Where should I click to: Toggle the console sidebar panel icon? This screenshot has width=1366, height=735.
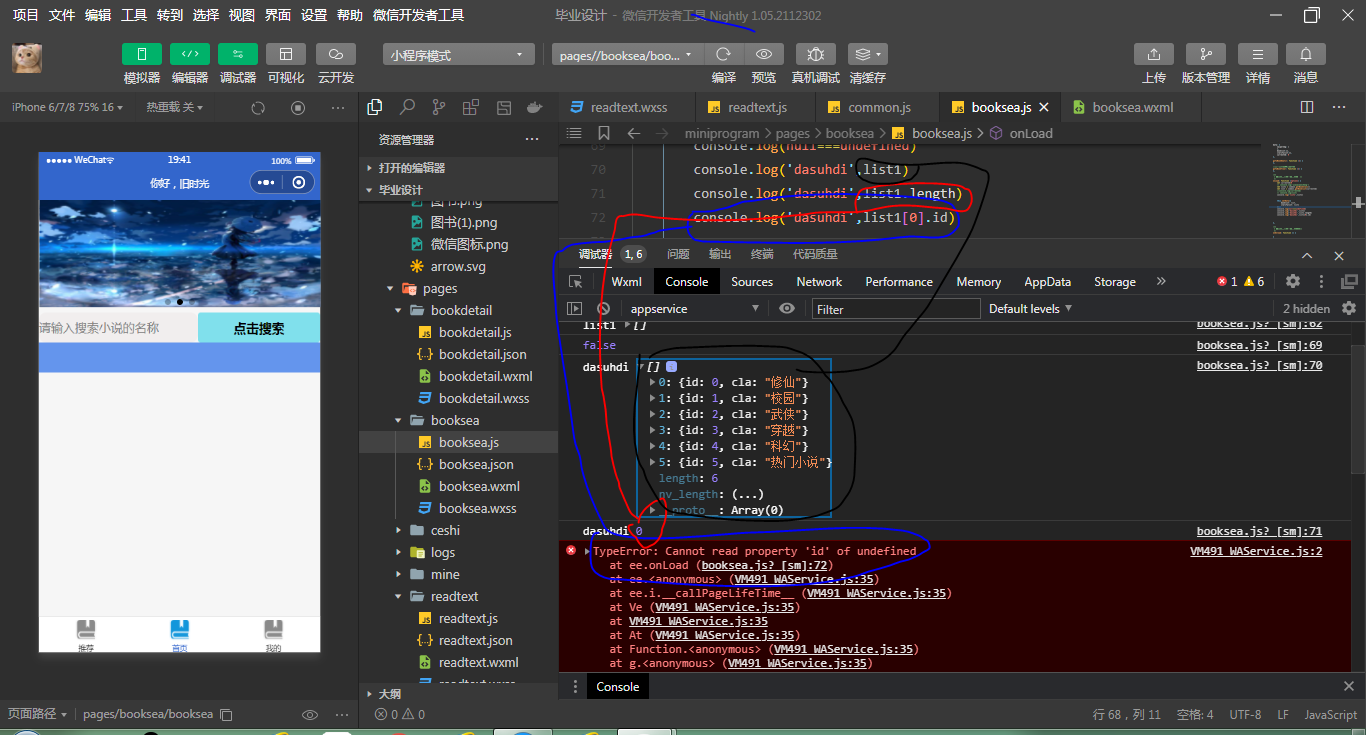tap(575, 309)
